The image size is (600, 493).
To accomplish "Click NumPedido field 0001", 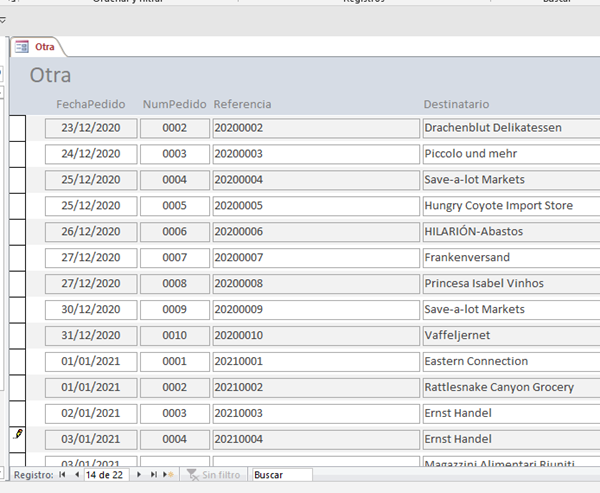I will pos(175,361).
